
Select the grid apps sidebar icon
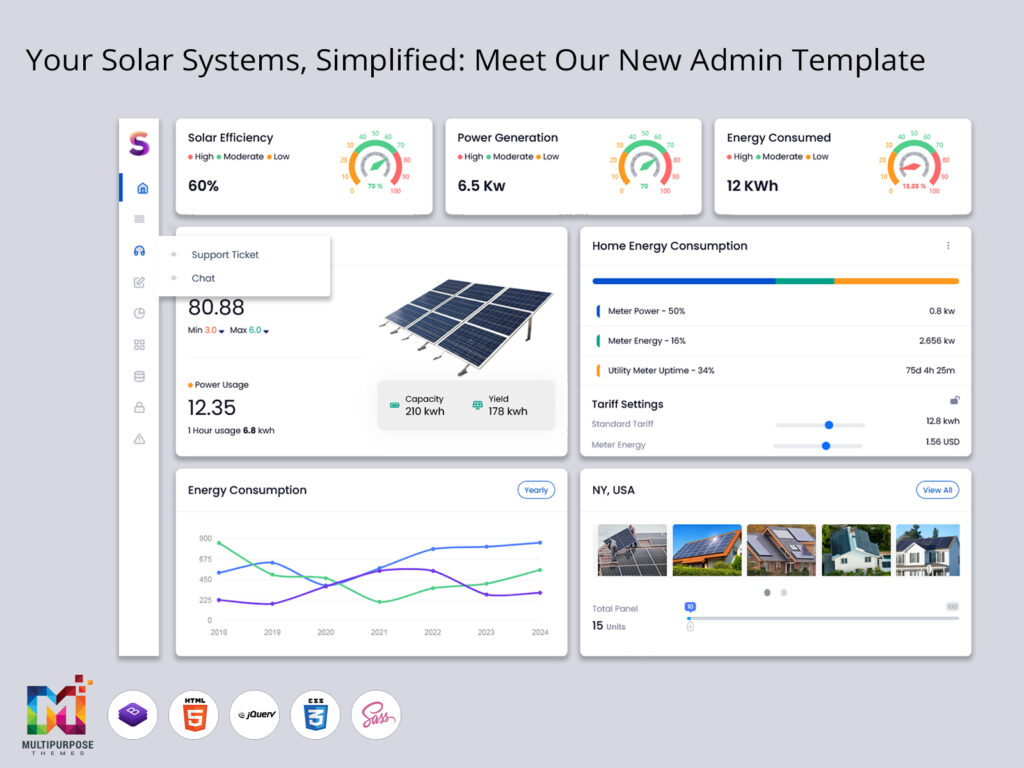(139, 345)
